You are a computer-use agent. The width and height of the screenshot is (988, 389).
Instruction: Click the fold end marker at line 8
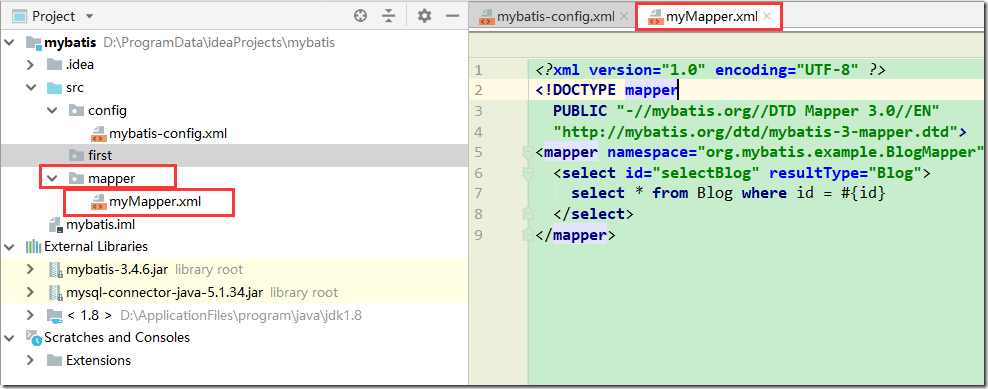pos(528,214)
